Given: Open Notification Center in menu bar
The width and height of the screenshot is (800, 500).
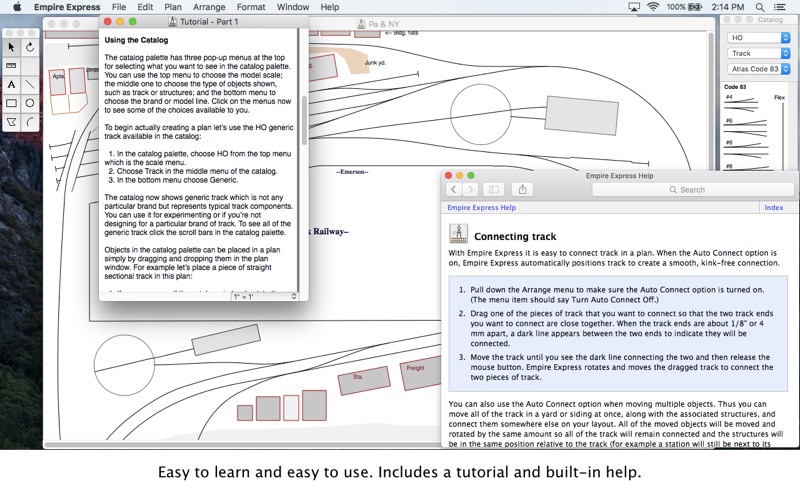Looking at the screenshot, I should (780, 7).
